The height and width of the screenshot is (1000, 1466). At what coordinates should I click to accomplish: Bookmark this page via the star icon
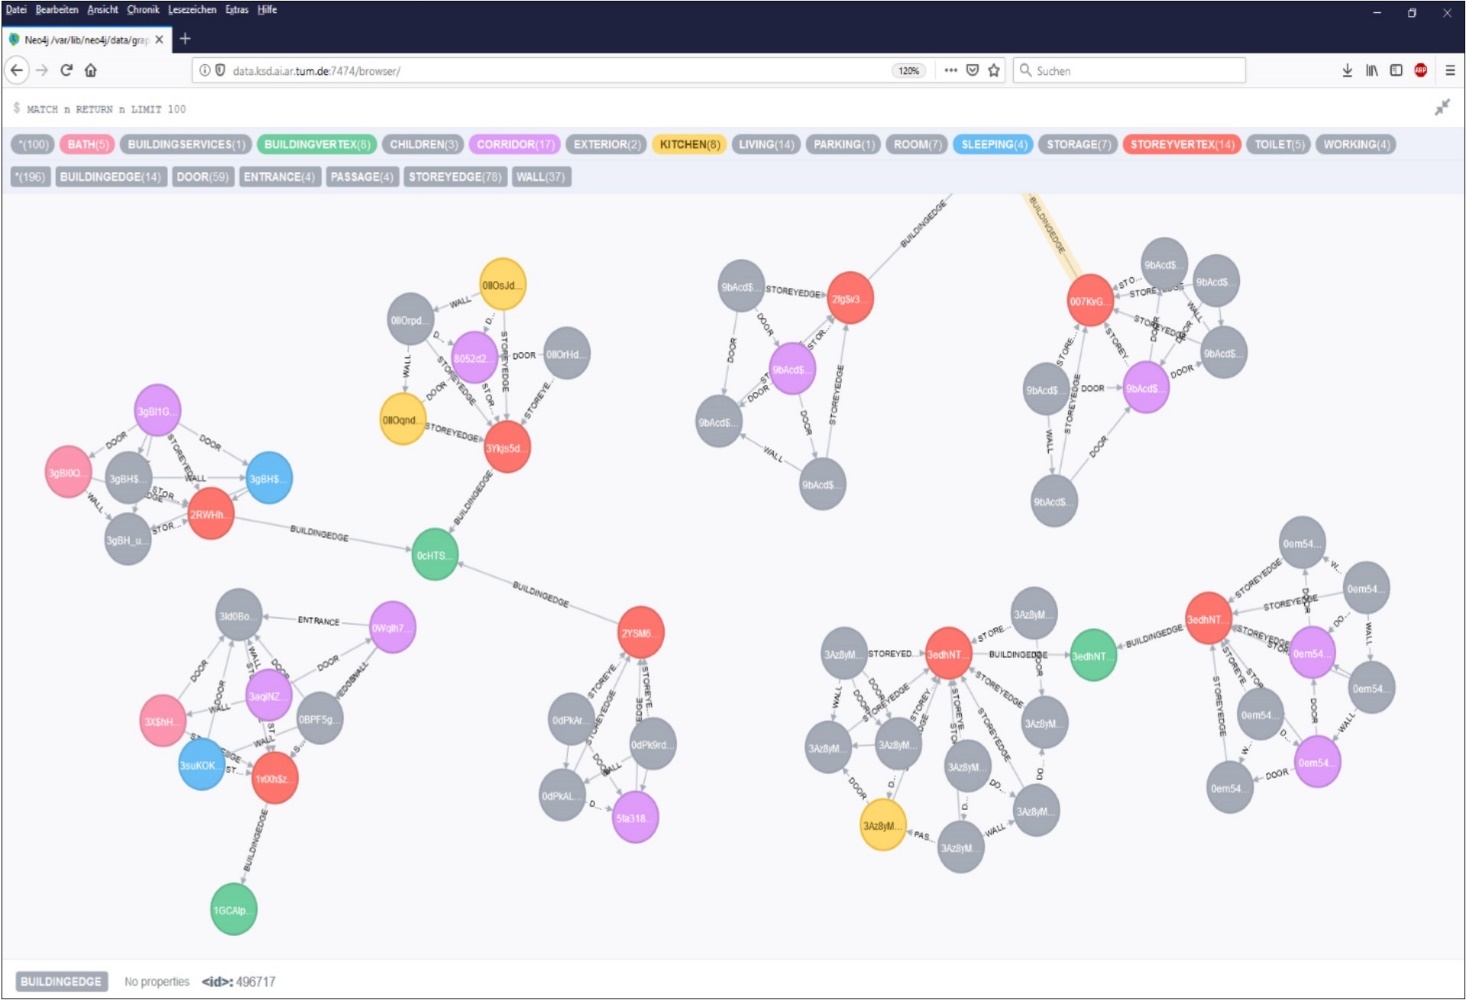pyautogui.click(x=993, y=70)
